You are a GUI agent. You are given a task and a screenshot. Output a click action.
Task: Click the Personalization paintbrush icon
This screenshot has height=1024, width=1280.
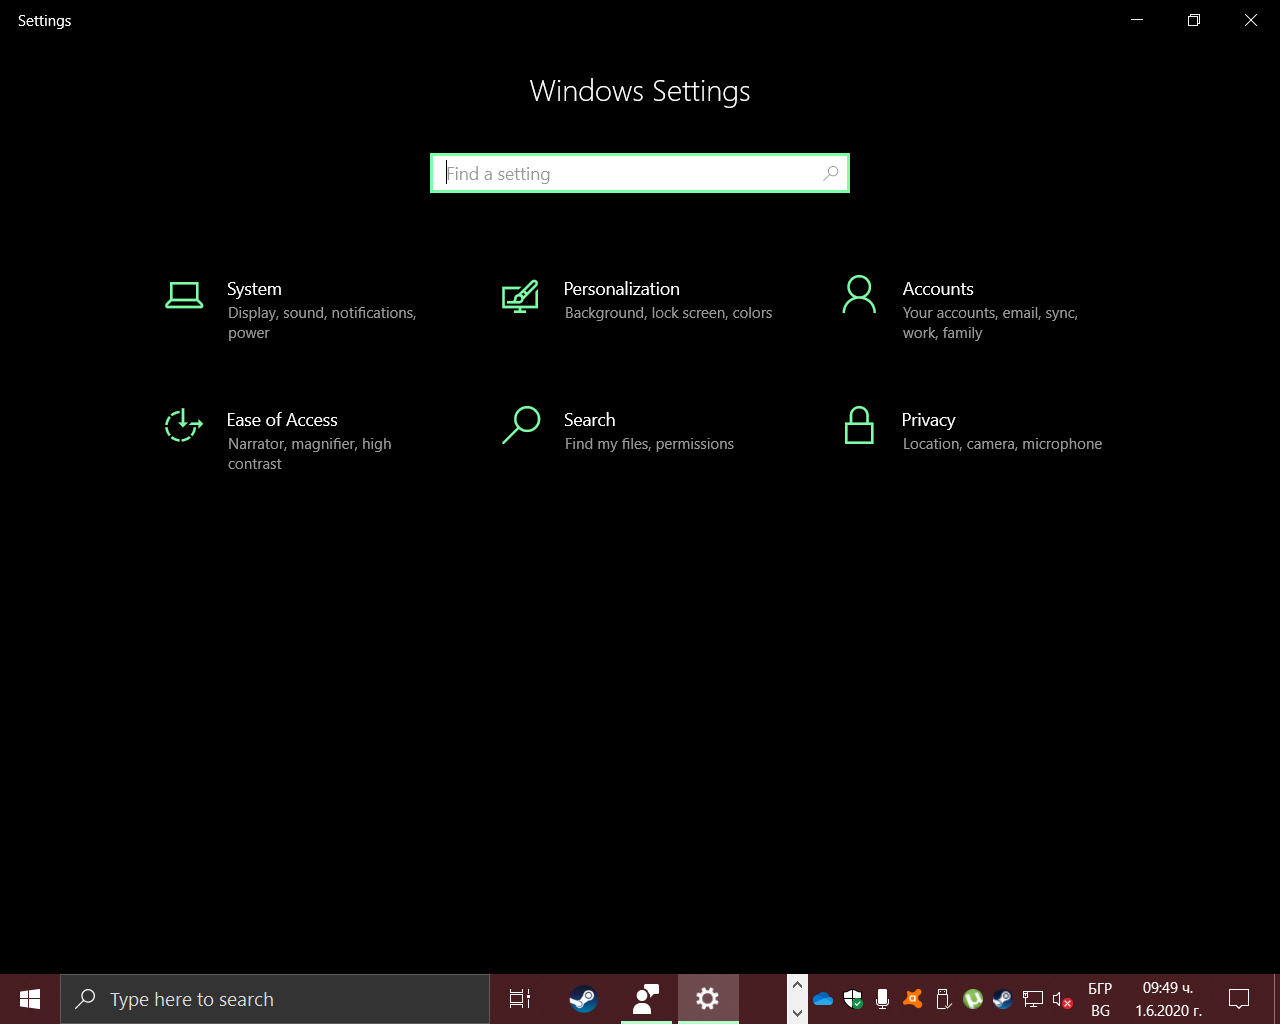[x=520, y=296]
